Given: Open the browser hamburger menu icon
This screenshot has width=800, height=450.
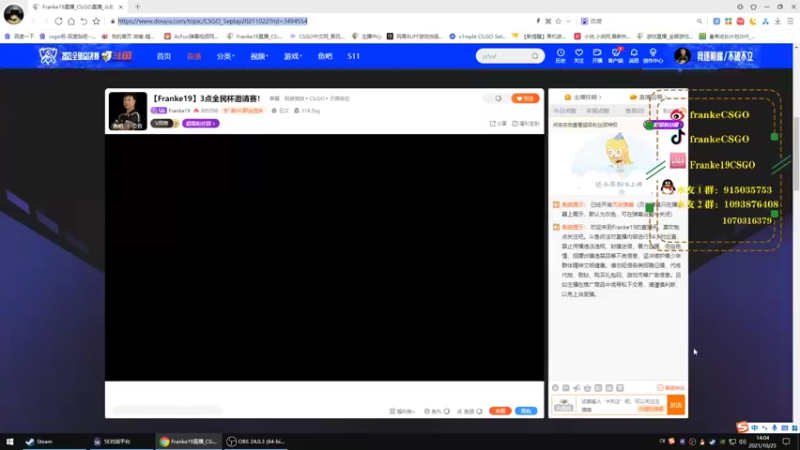Looking at the screenshot, I should [790, 21].
